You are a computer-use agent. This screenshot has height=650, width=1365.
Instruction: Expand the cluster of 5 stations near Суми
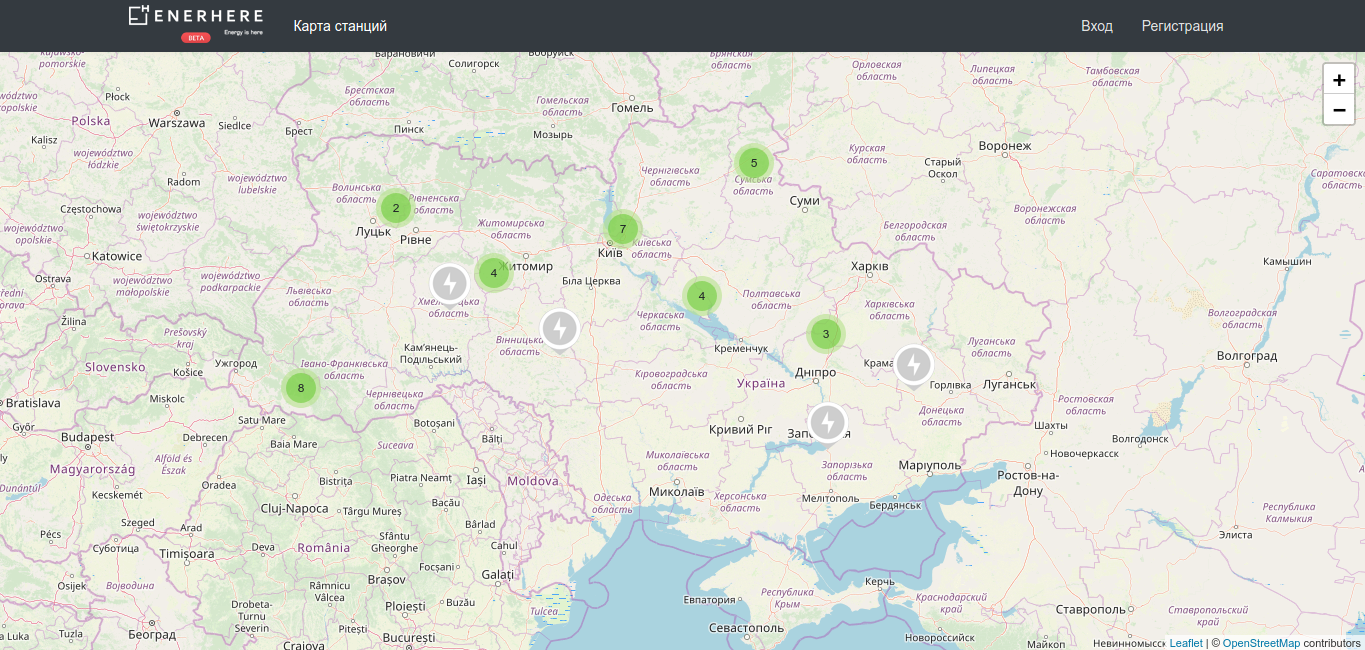(754, 163)
